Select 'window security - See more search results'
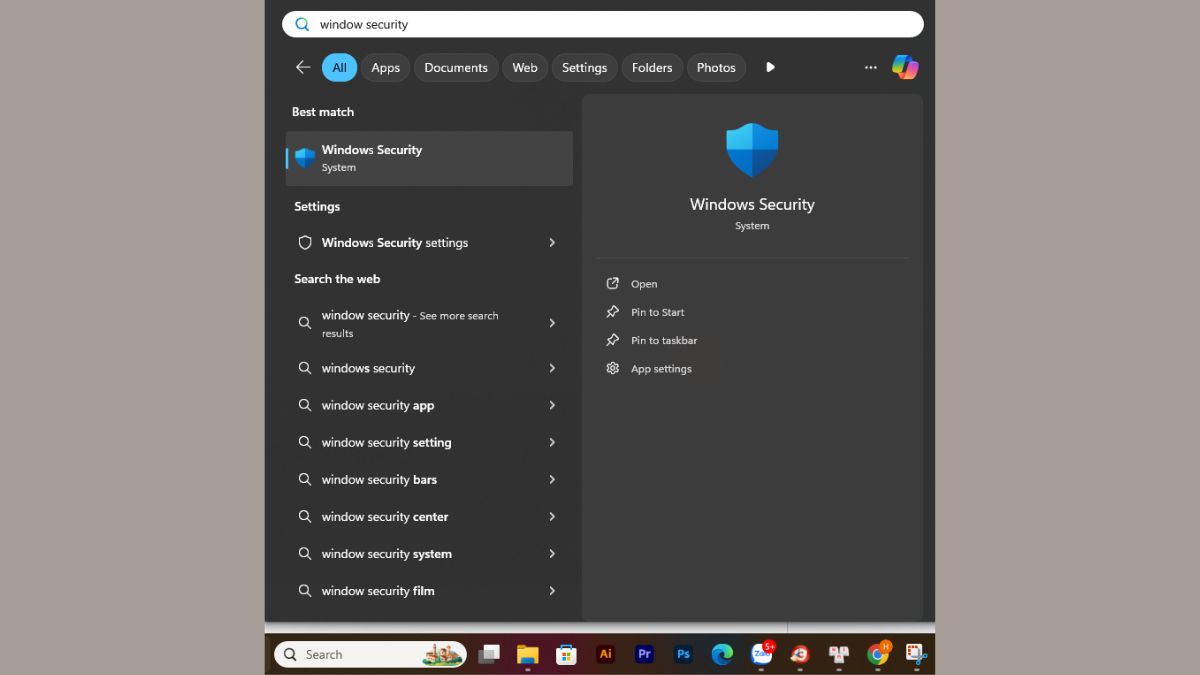 (x=429, y=323)
